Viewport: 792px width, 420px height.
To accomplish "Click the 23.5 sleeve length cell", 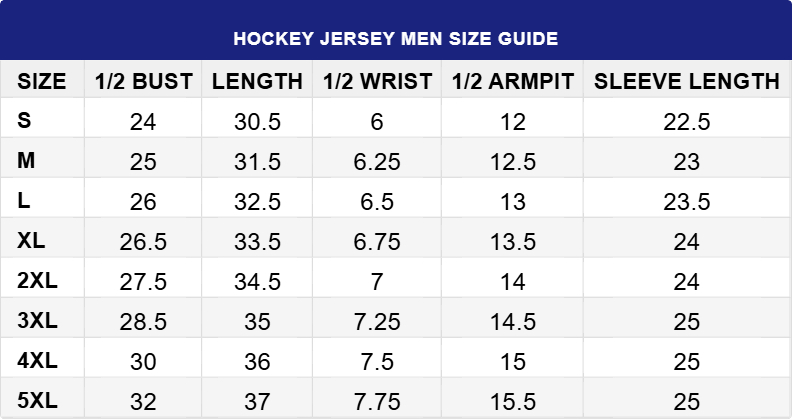I will (x=686, y=202).
